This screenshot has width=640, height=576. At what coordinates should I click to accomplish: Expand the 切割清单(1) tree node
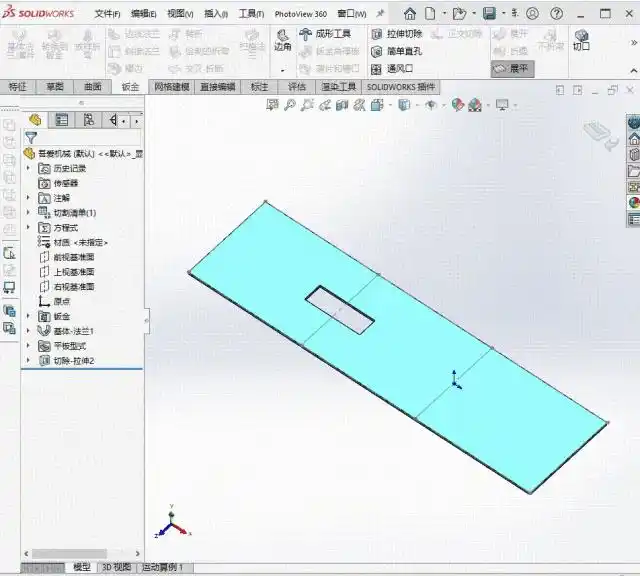click(x=28, y=212)
